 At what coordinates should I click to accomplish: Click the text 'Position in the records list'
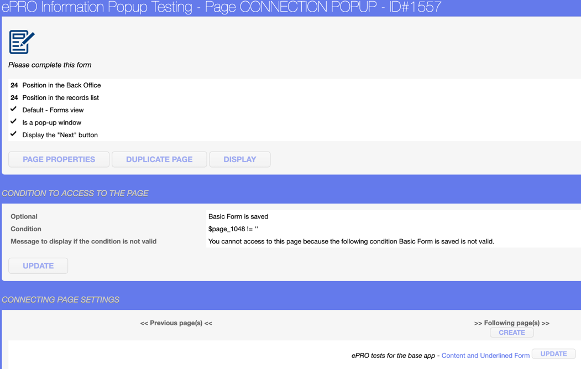(61, 98)
